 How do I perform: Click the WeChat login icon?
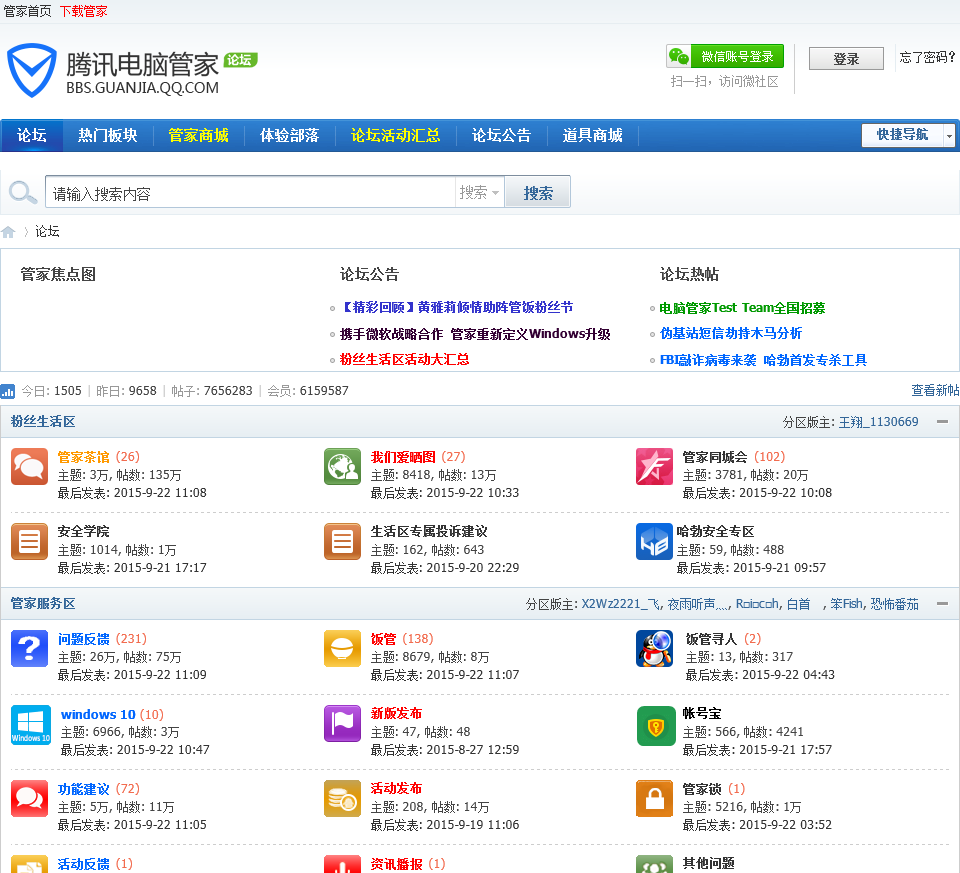678,56
